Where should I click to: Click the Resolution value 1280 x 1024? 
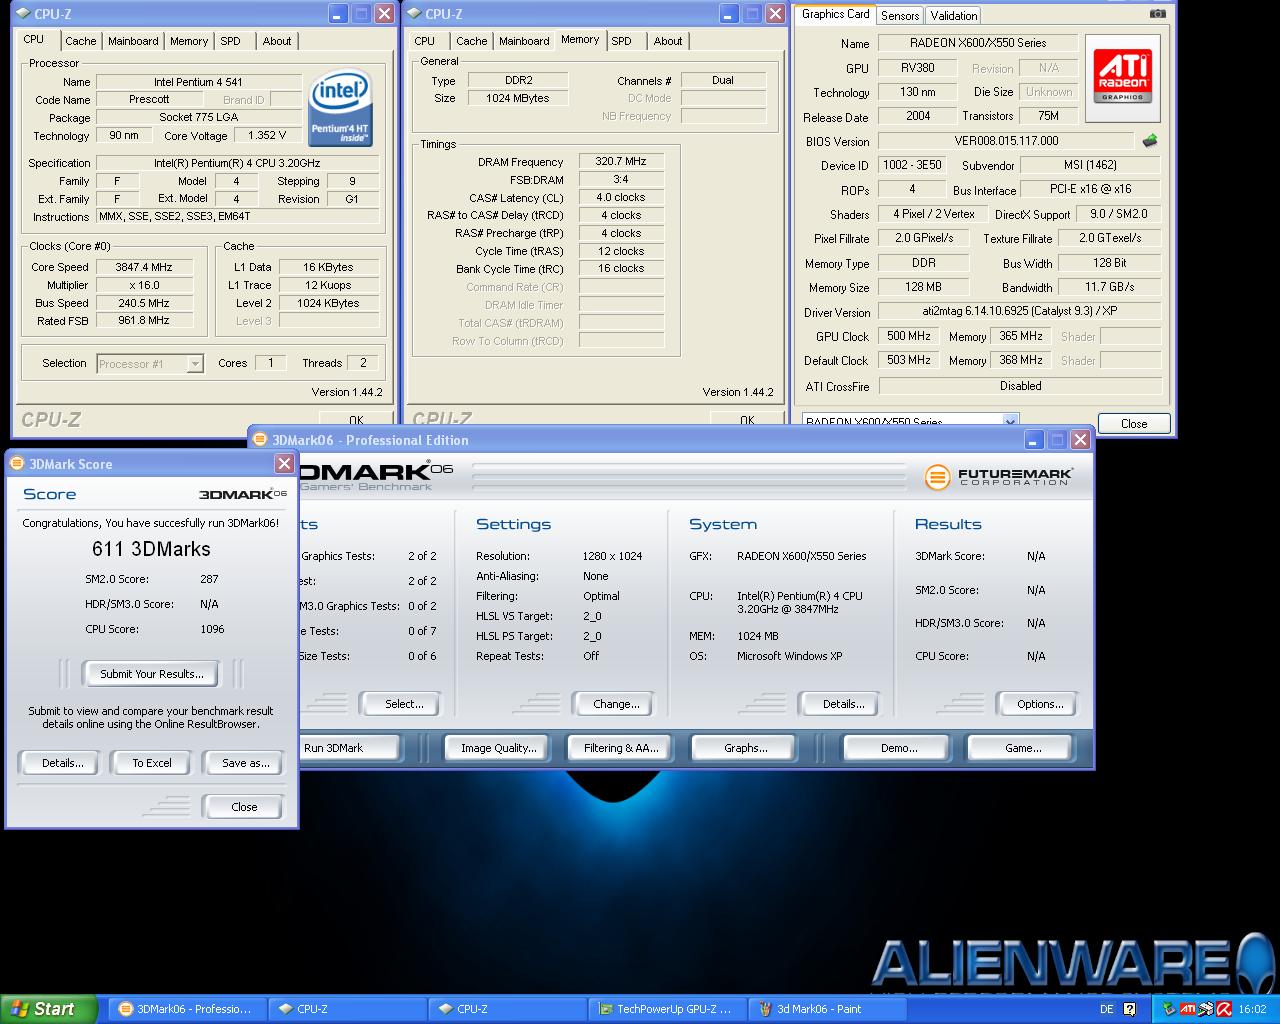point(612,556)
